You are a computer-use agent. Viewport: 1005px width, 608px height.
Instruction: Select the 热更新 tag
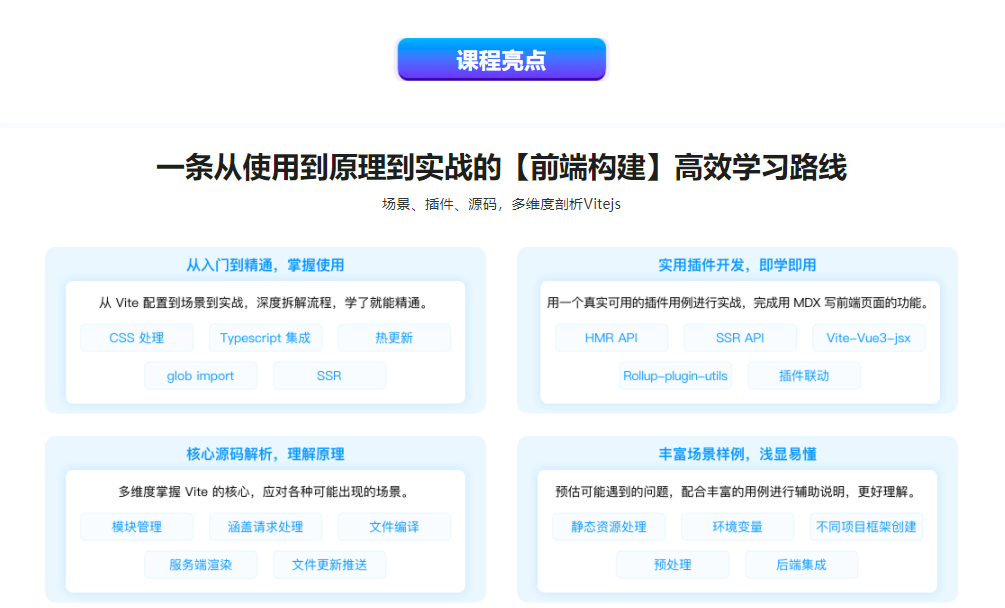(x=394, y=338)
